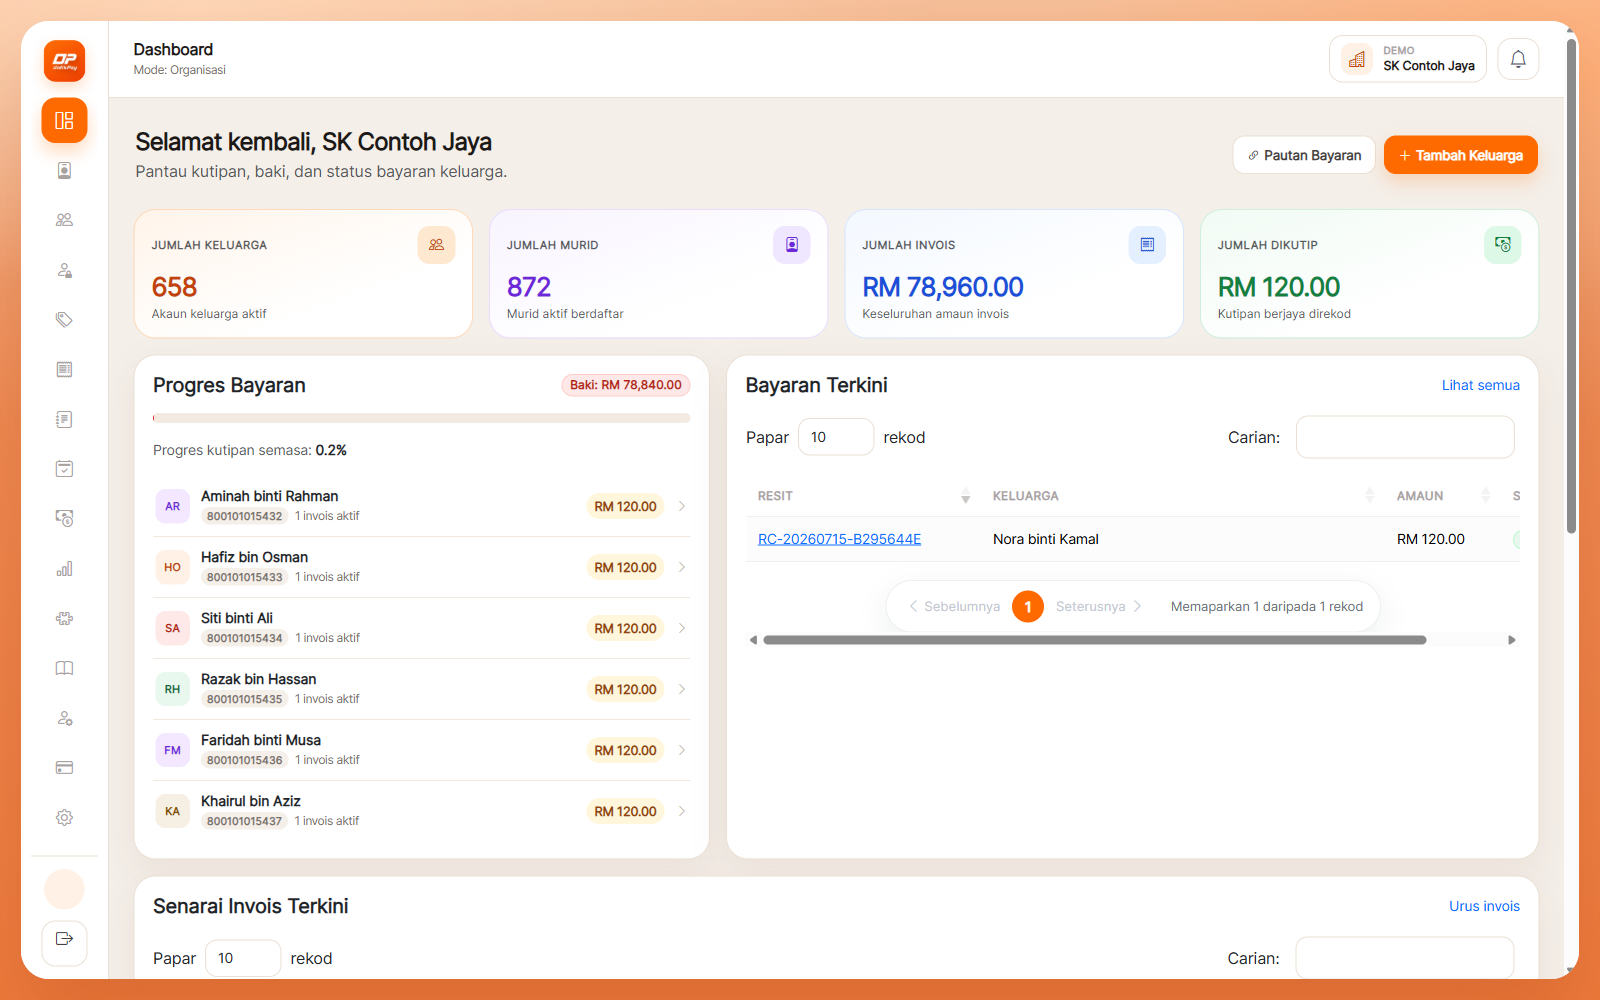The width and height of the screenshot is (1600, 1000).
Task: Open the student badge icon in sidebar
Action: (x=64, y=170)
